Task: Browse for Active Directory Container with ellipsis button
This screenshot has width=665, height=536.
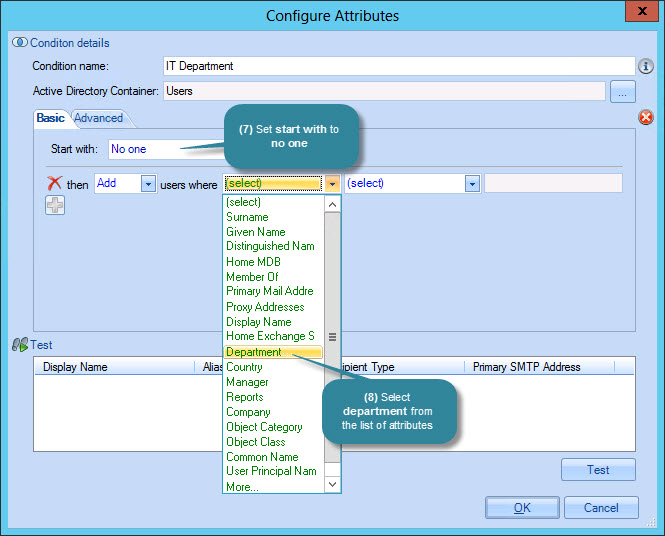Action: [623, 92]
